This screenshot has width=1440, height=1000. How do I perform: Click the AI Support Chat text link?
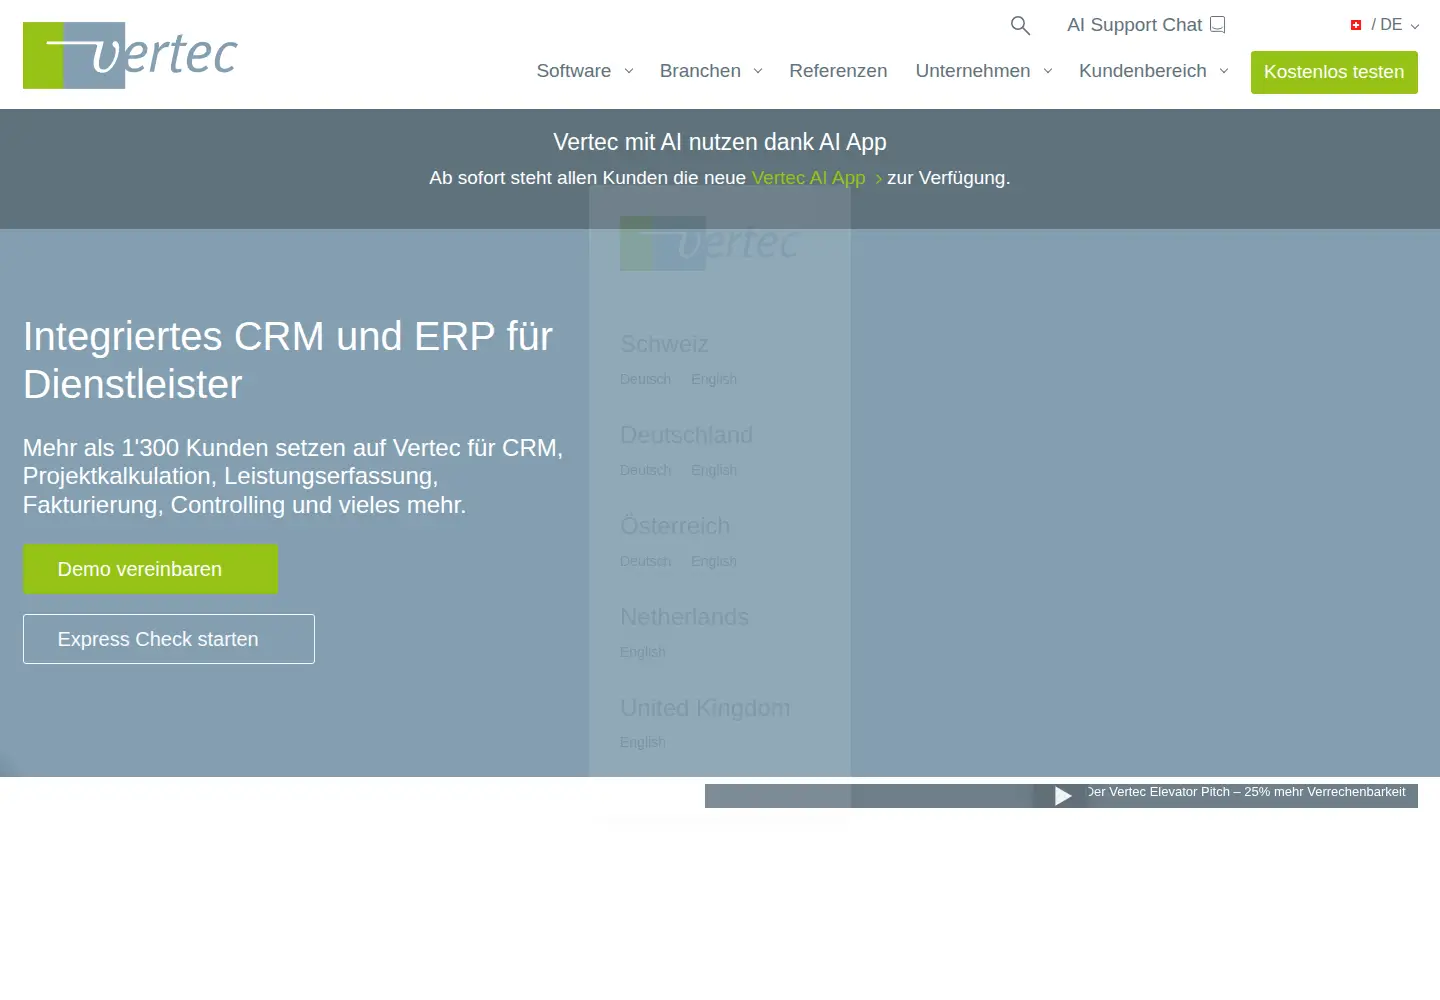point(1134,25)
